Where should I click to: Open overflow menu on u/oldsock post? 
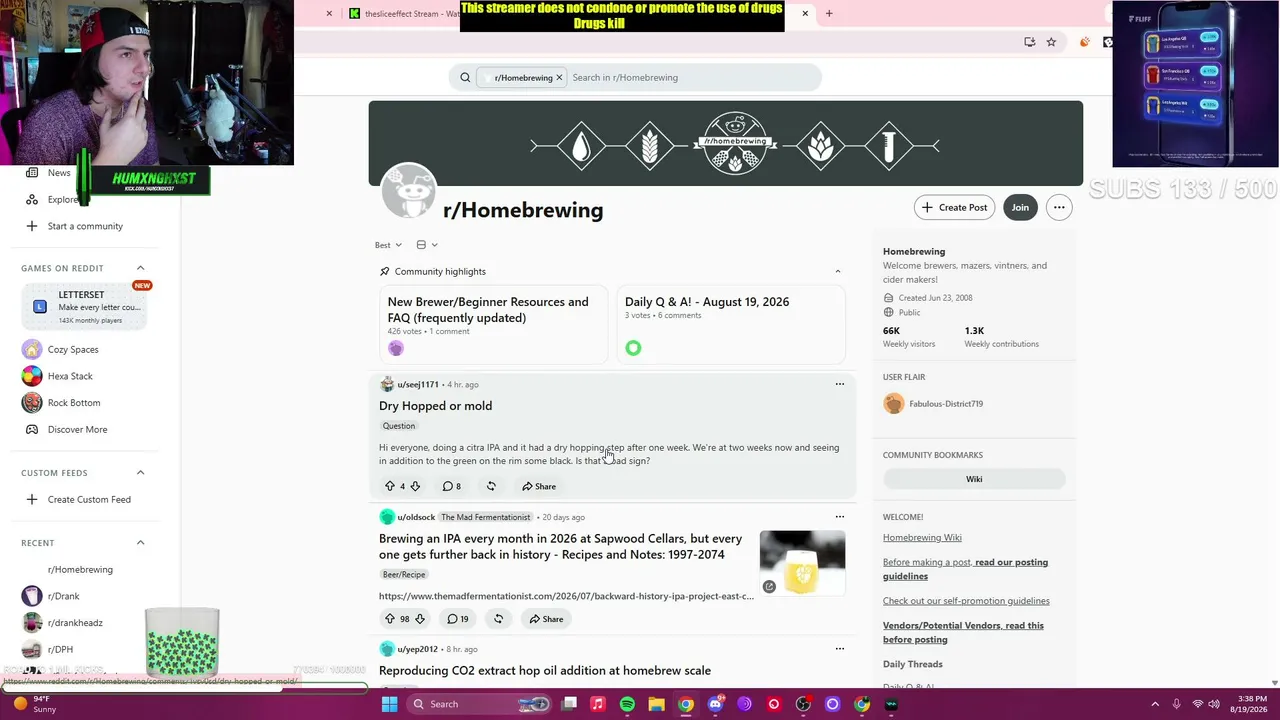840,517
